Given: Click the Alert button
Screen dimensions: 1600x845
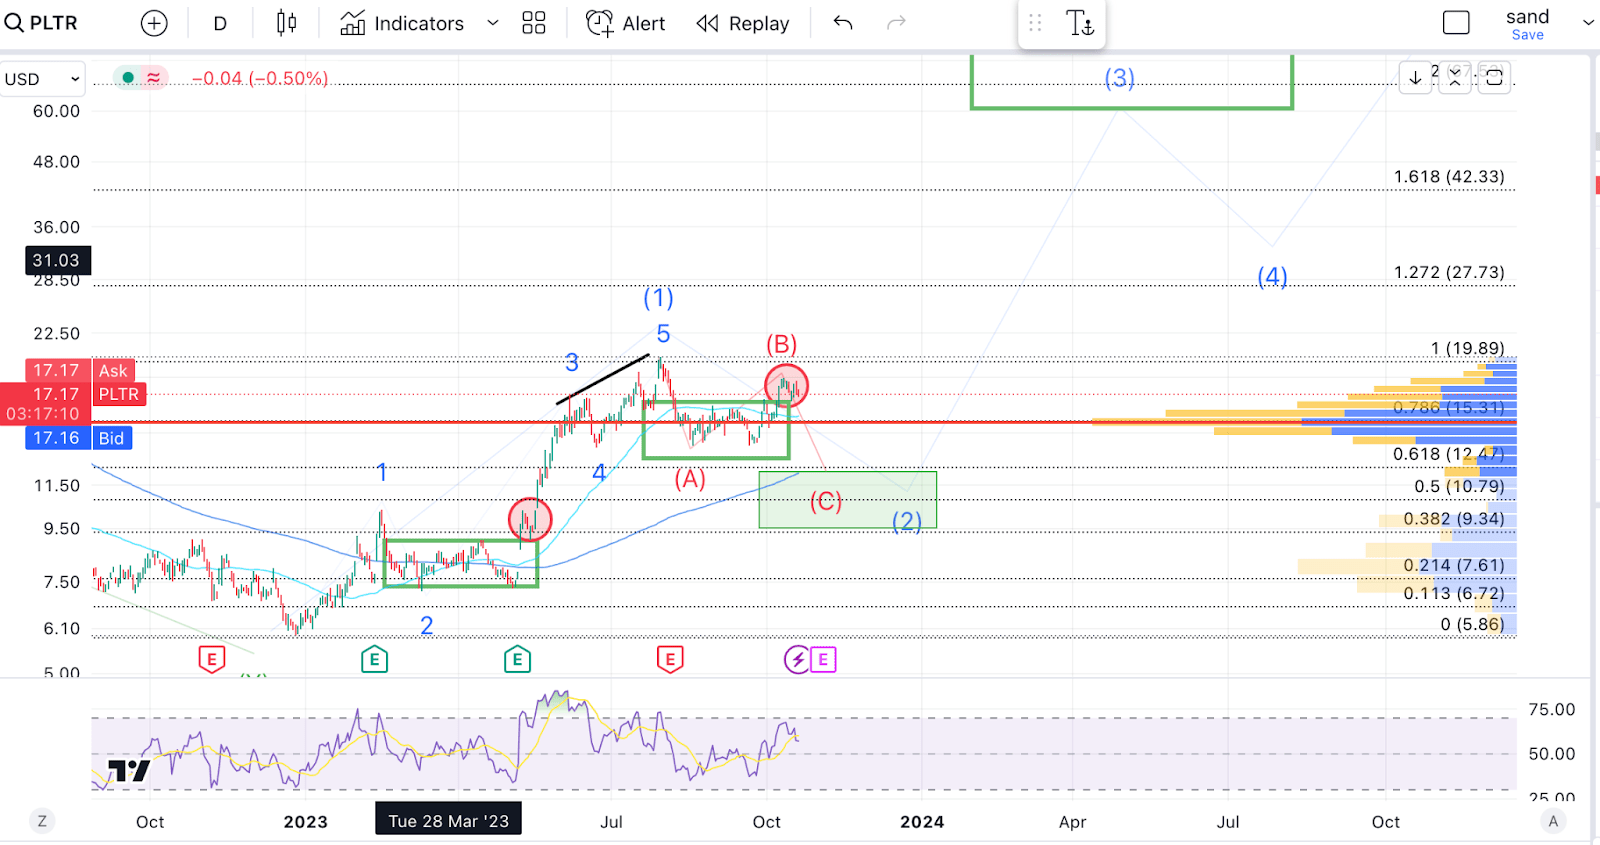Looking at the screenshot, I should 626,23.
